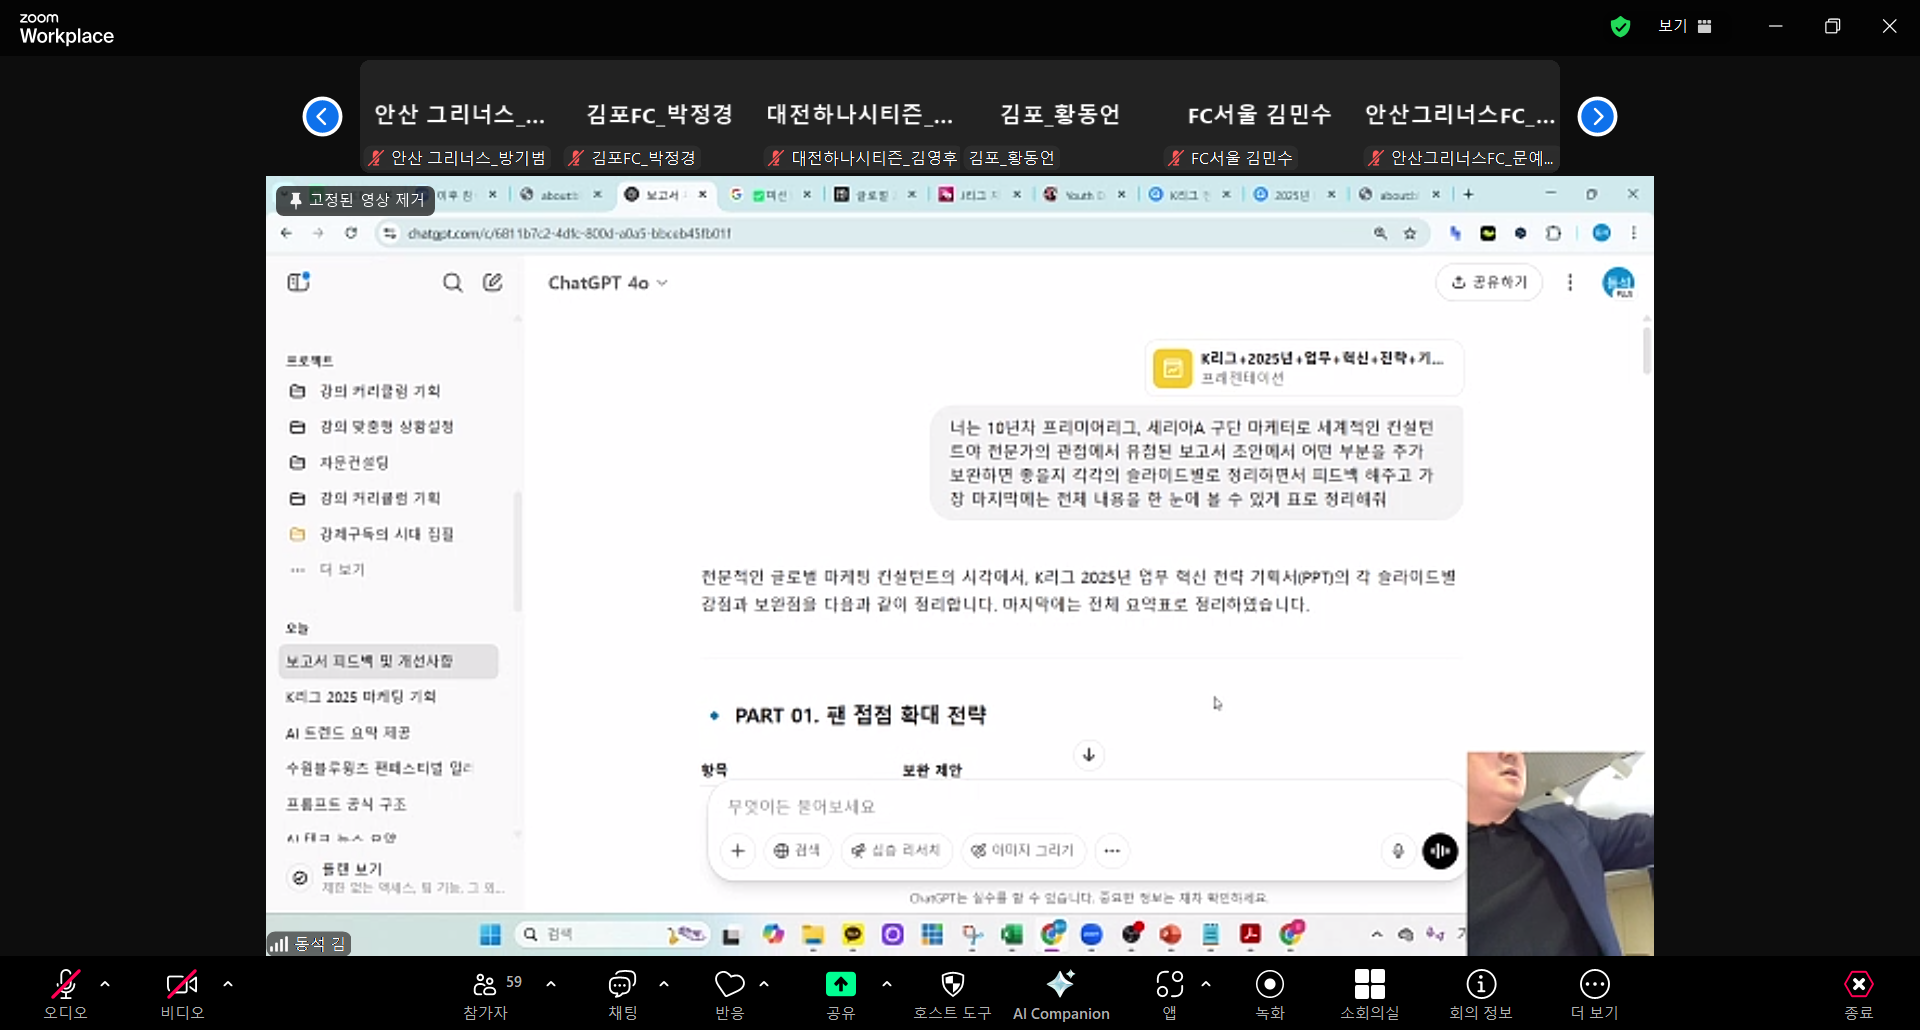Select participant tile FC서울 김민수
This screenshot has width=1920, height=1030.
(1260, 115)
